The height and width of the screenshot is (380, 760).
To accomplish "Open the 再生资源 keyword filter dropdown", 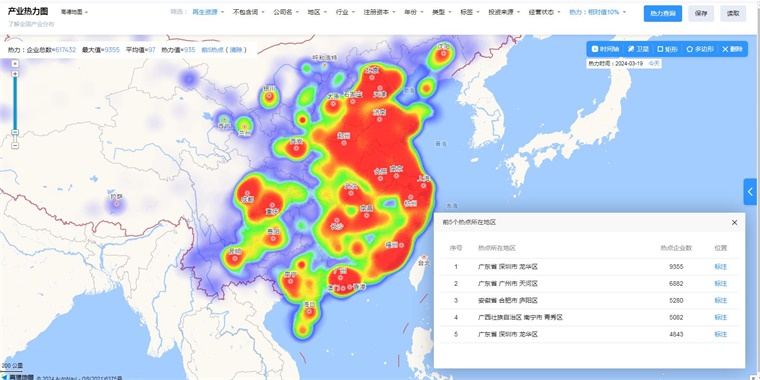I will pos(208,12).
